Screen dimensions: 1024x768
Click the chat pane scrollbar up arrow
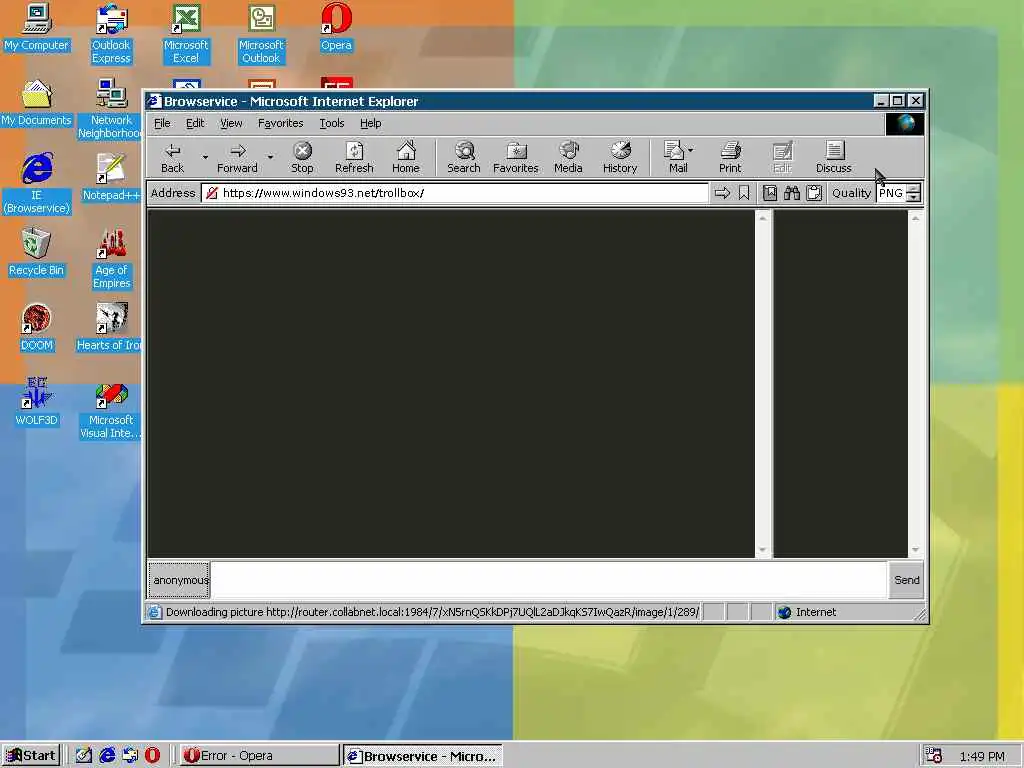[763, 218]
